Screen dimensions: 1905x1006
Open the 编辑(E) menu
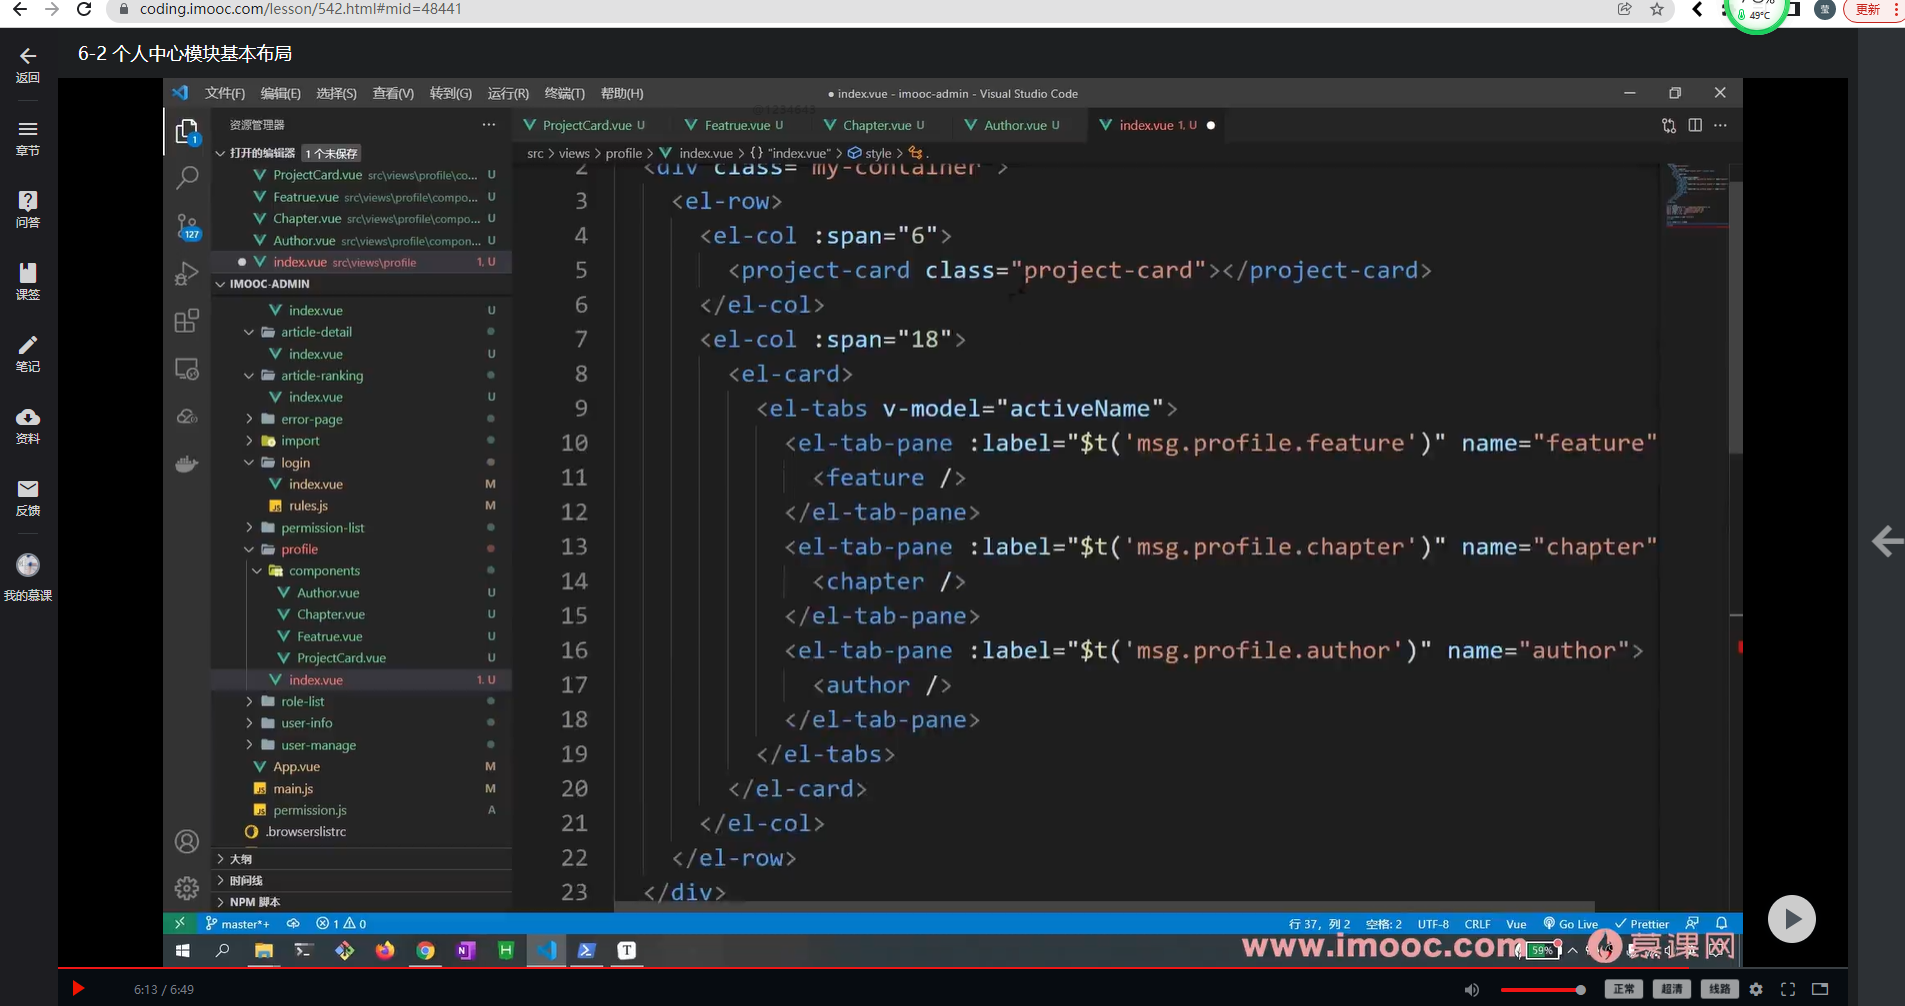pyautogui.click(x=280, y=93)
